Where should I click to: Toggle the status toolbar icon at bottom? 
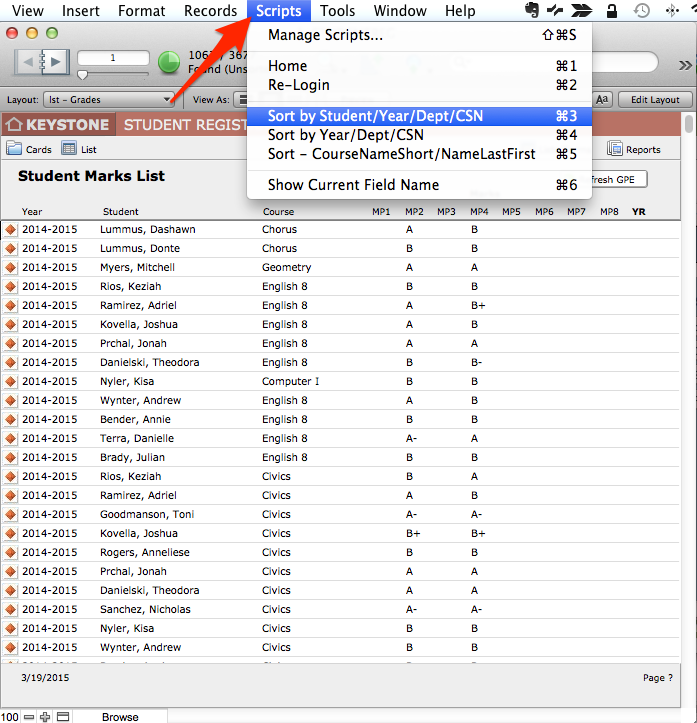pyautogui.click(x=62, y=717)
